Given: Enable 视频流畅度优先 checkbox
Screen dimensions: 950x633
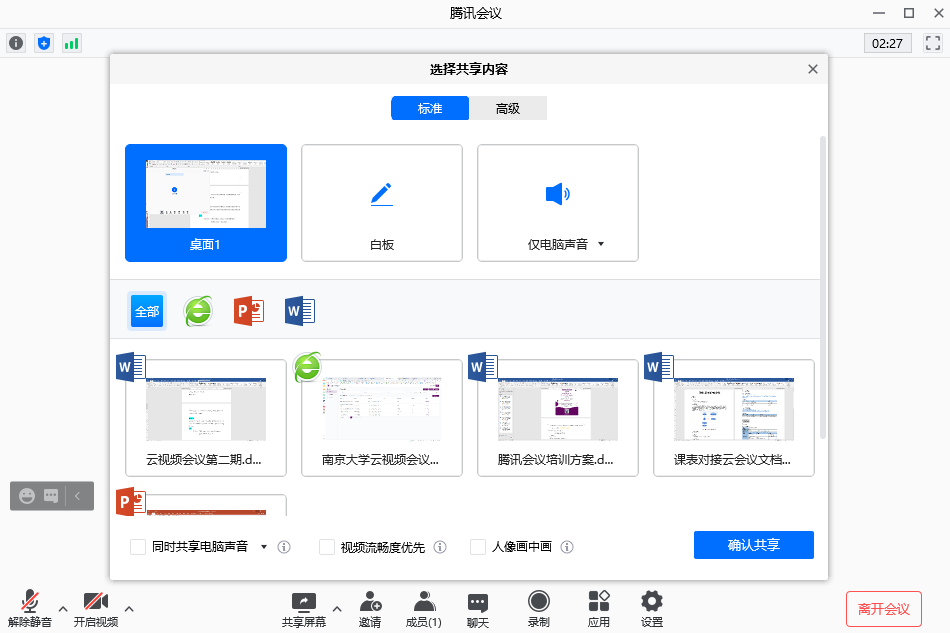Looking at the screenshot, I should click(327, 547).
